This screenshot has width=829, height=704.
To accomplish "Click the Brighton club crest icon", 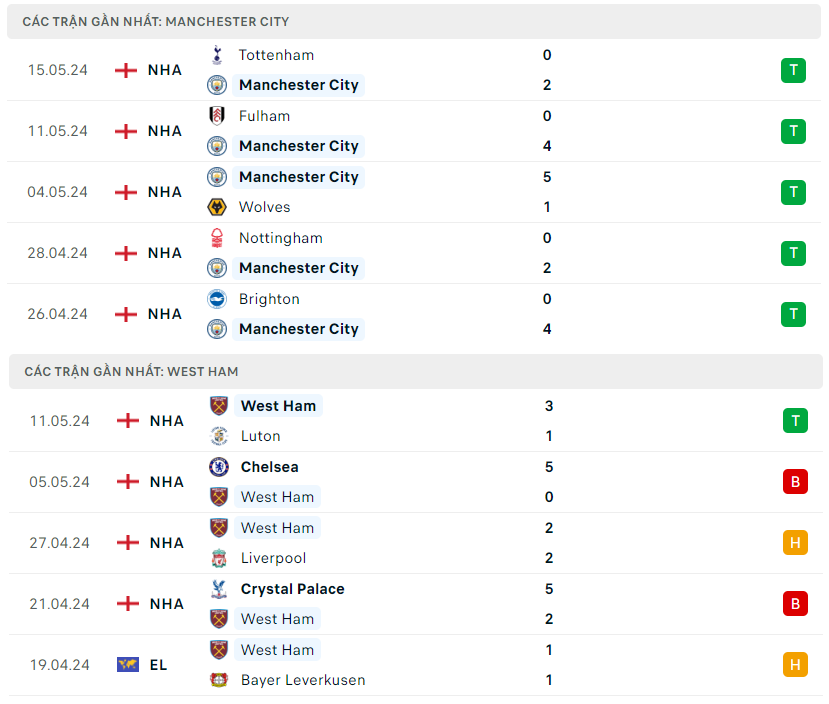I will [217, 299].
